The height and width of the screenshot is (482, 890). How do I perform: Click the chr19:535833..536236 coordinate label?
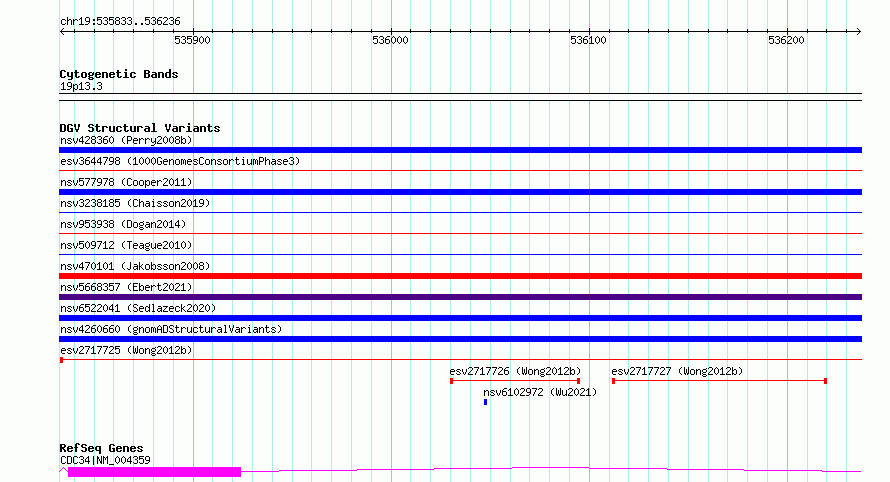point(120,22)
